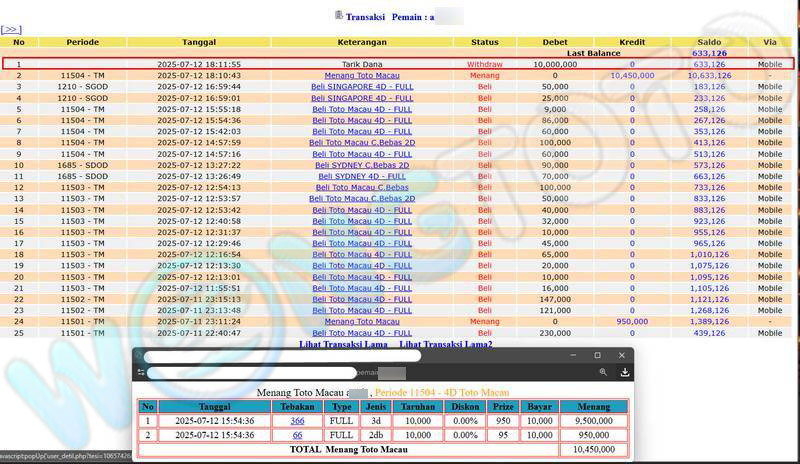Screen dimensions: 800x464
Task: Open Beli SINGAPORE 4D link at 16:59:44
Action: [362, 87]
